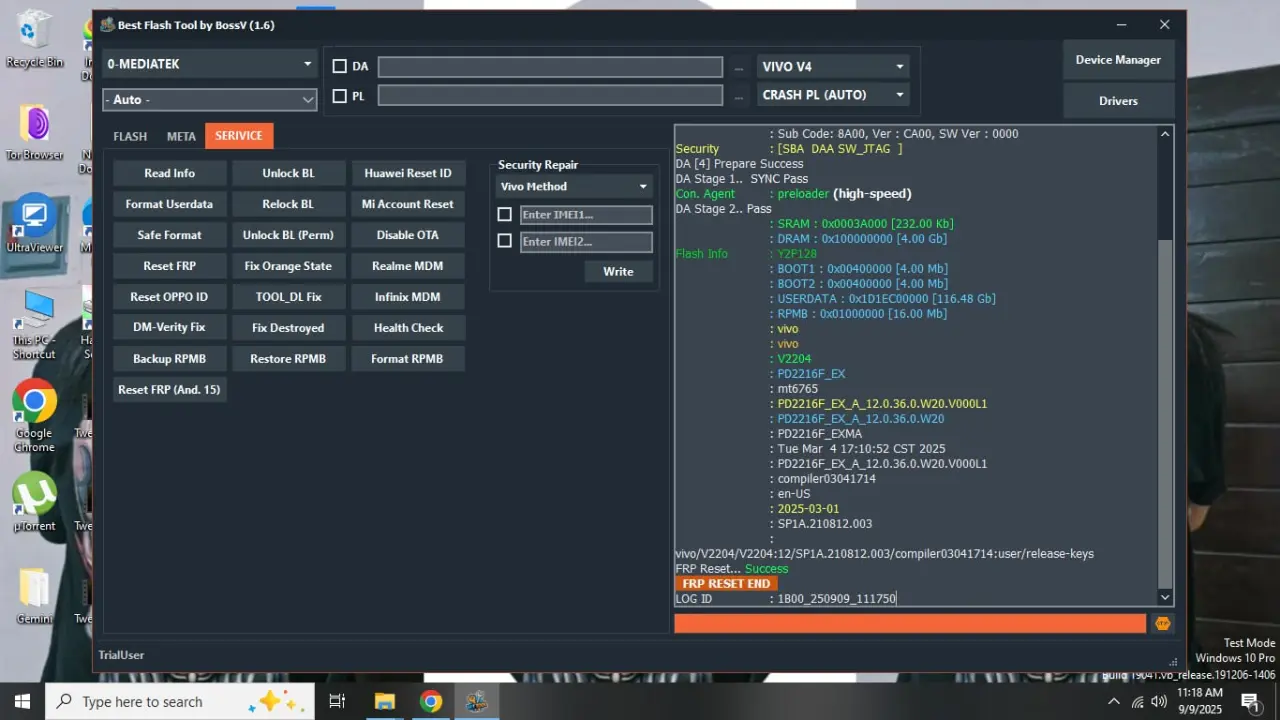Click the Write IMEI button
This screenshot has height=720, width=1280.
pyautogui.click(x=619, y=272)
